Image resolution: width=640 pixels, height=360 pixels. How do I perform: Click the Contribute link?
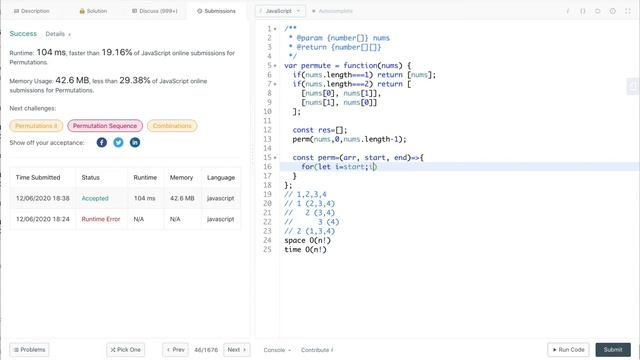(317, 350)
